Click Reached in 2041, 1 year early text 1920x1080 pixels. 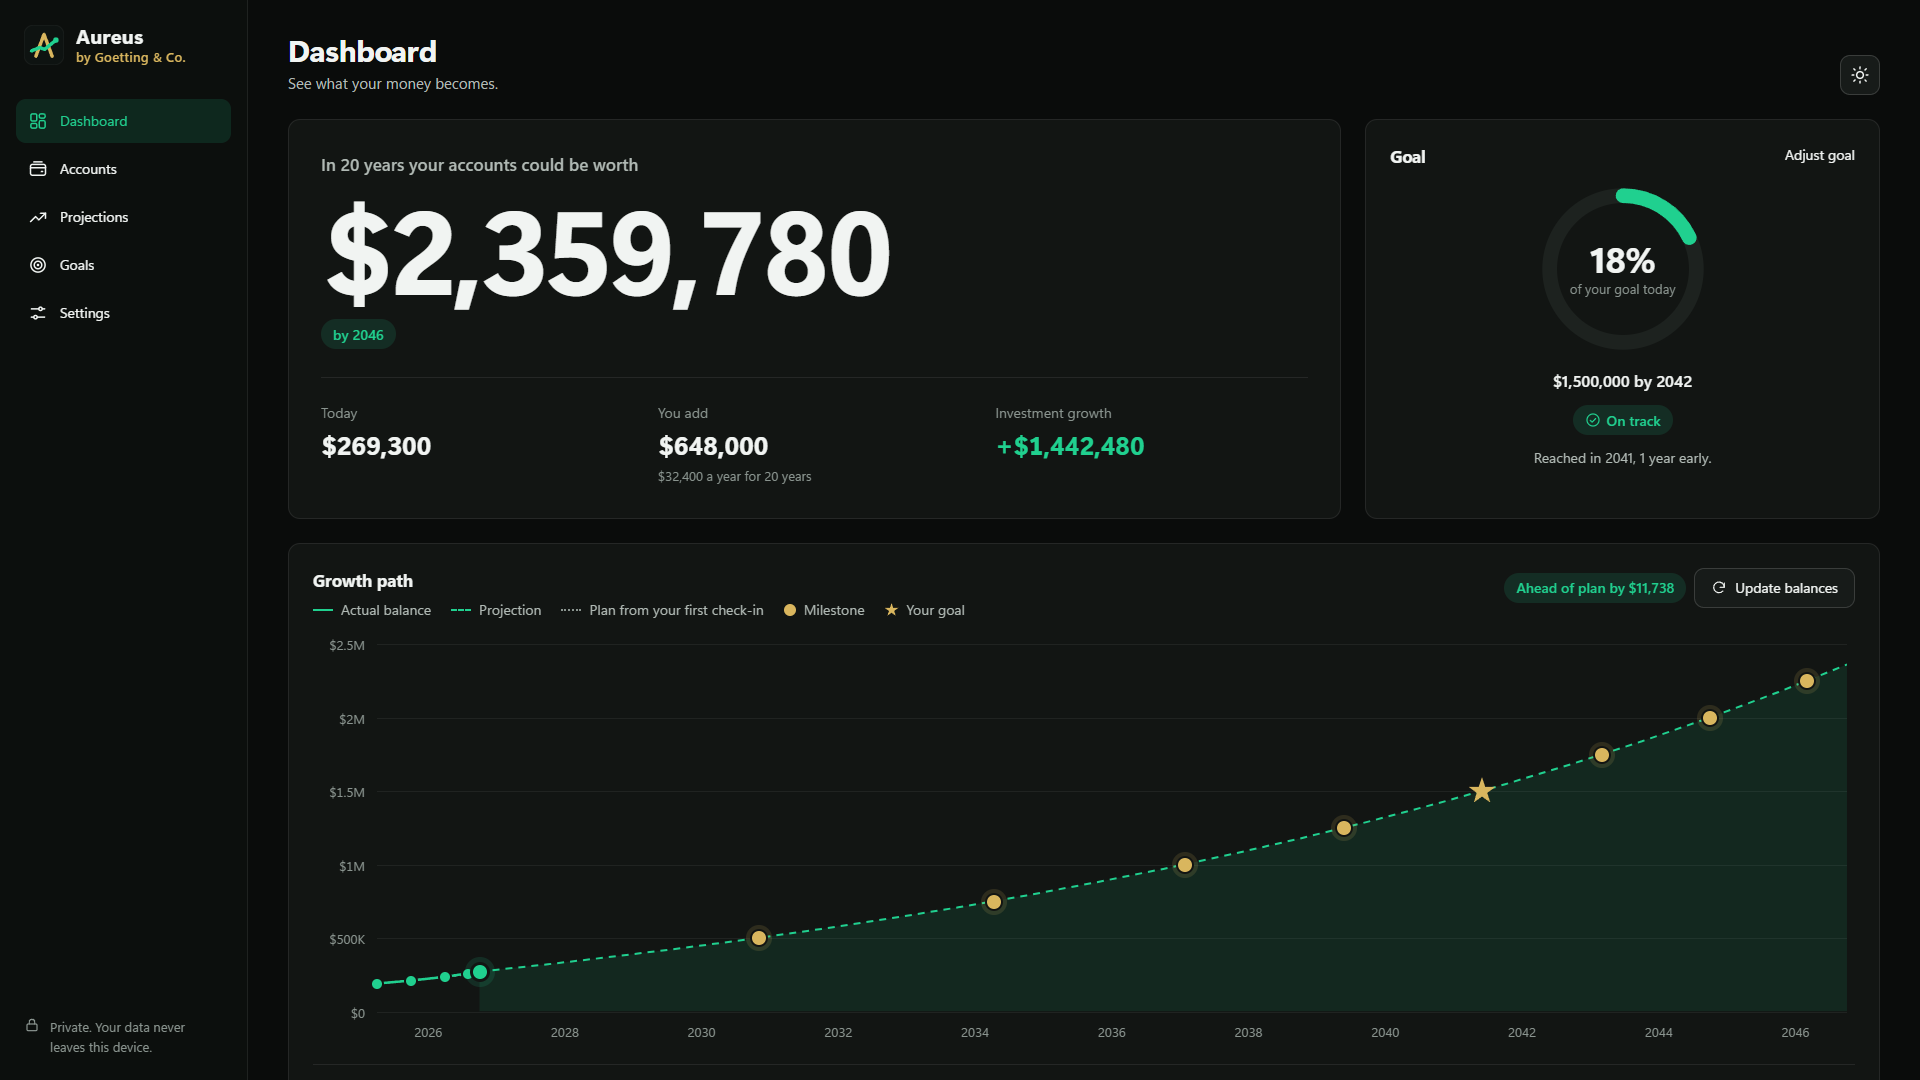tap(1622, 458)
